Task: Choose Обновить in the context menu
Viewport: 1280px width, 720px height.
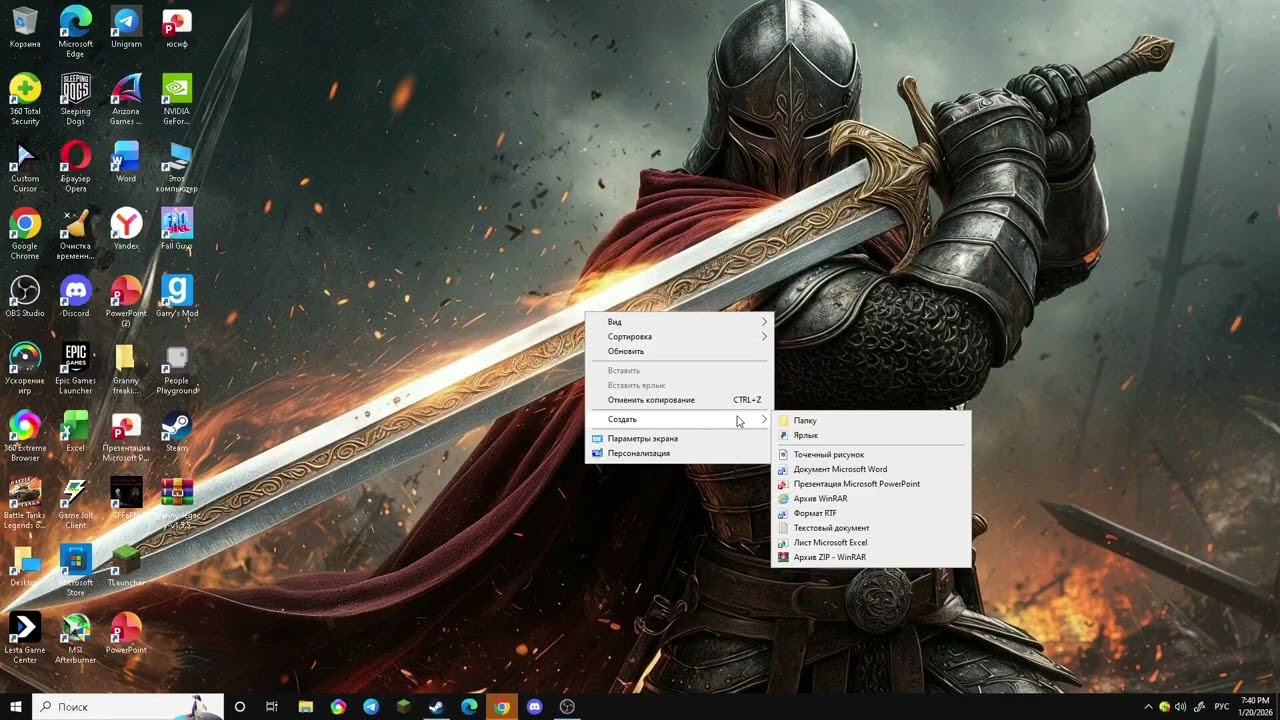Action: tap(679, 351)
